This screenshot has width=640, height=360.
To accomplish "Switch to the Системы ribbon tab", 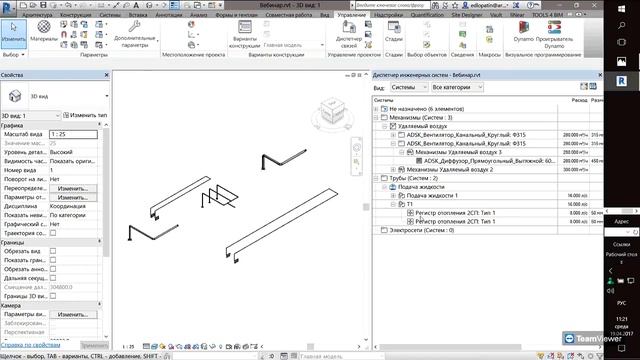I will (x=110, y=15).
